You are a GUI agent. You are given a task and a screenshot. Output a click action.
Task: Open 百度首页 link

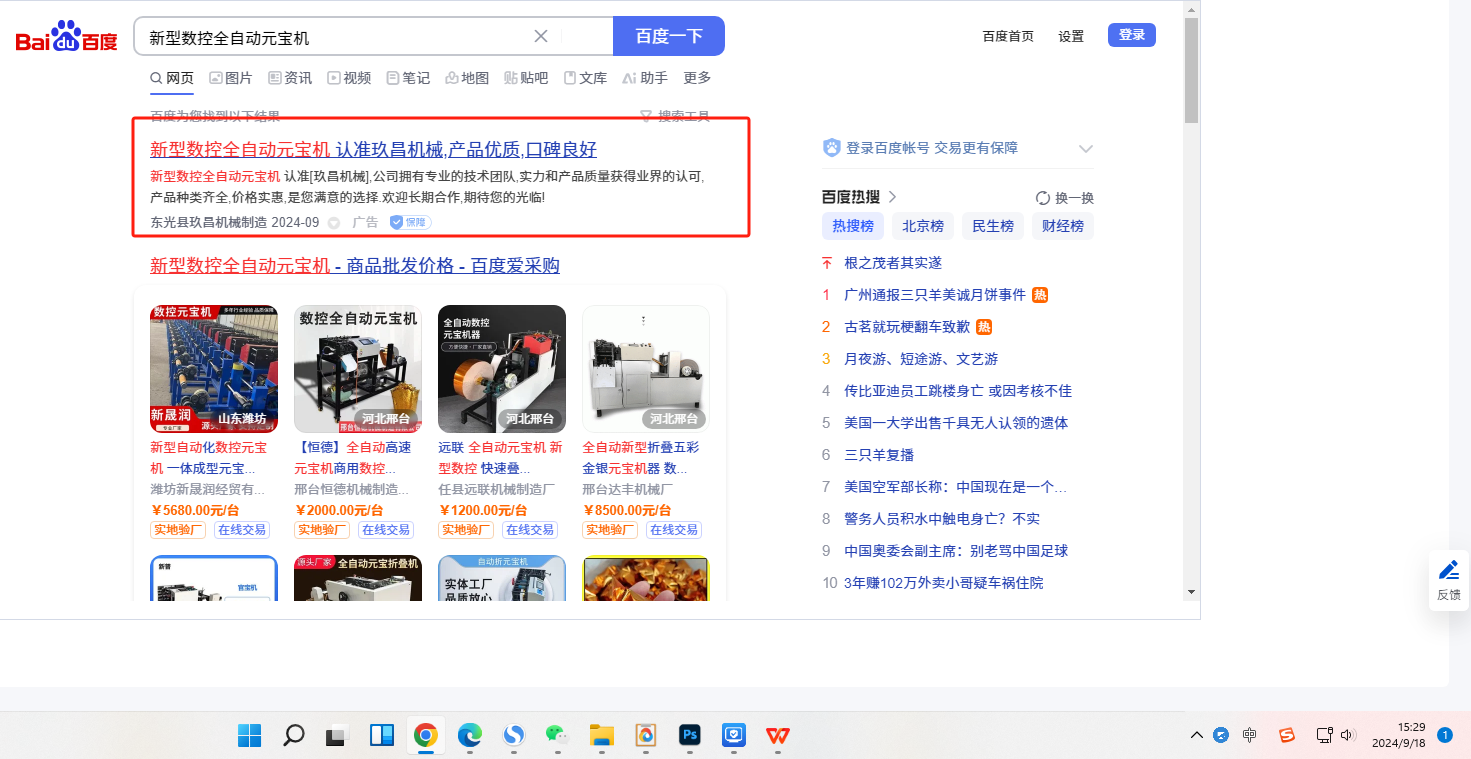(1008, 36)
